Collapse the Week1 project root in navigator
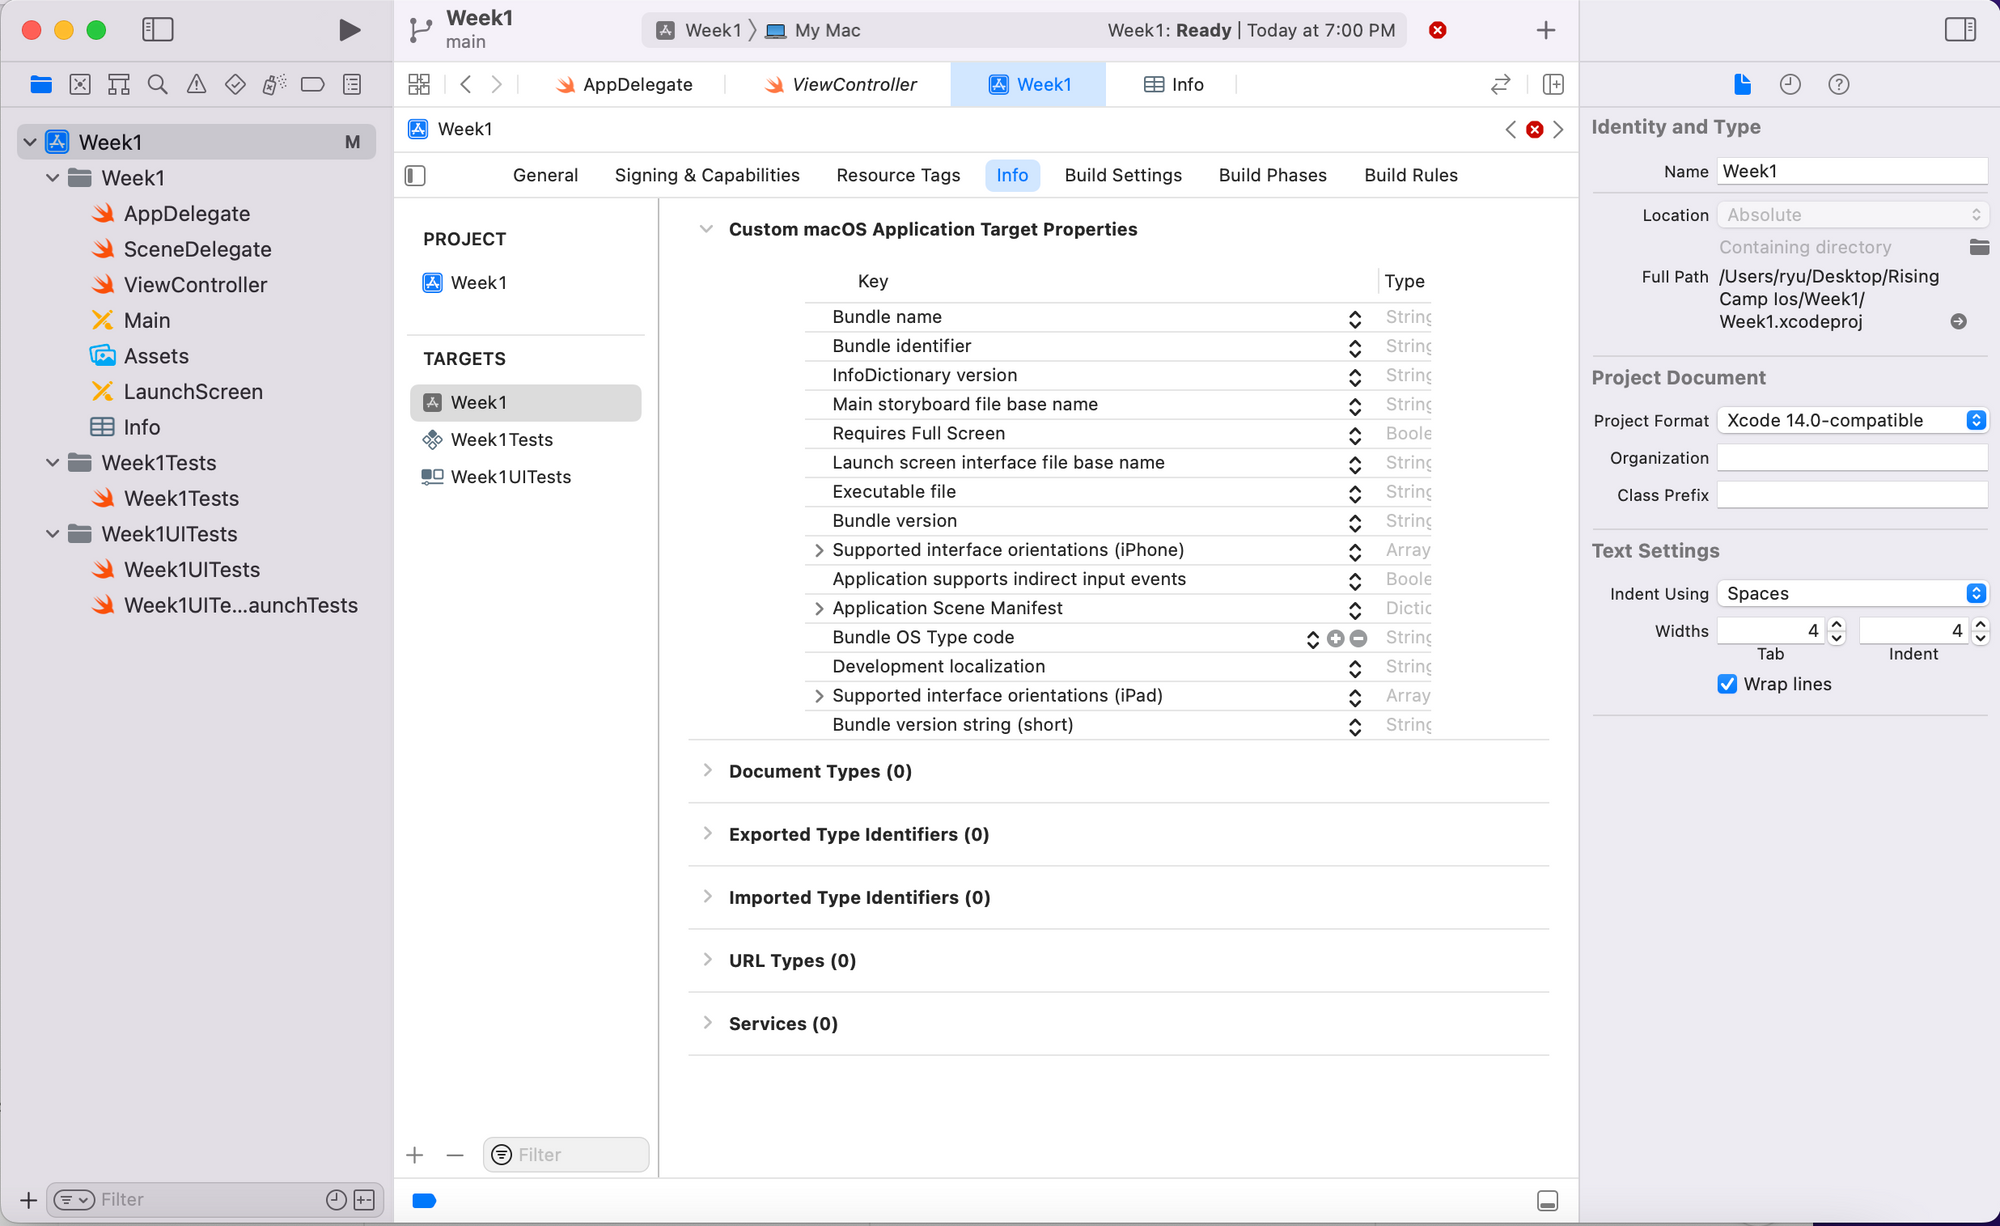2000x1226 pixels. click(x=30, y=142)
